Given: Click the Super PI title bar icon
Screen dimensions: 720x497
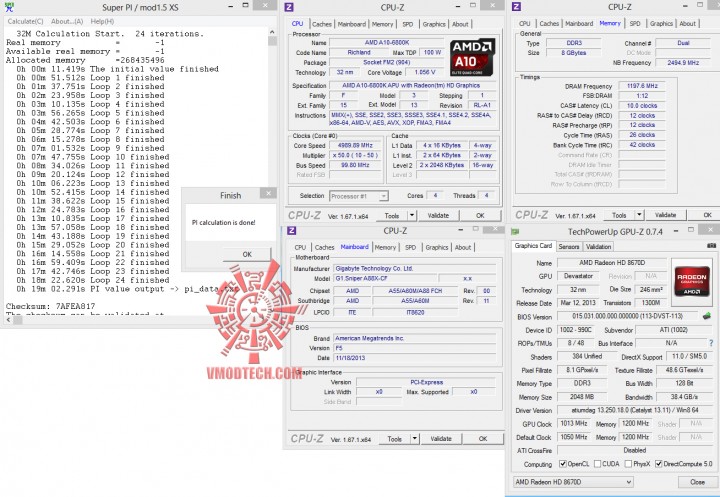Looking at the screenshot, I should 9,6.
